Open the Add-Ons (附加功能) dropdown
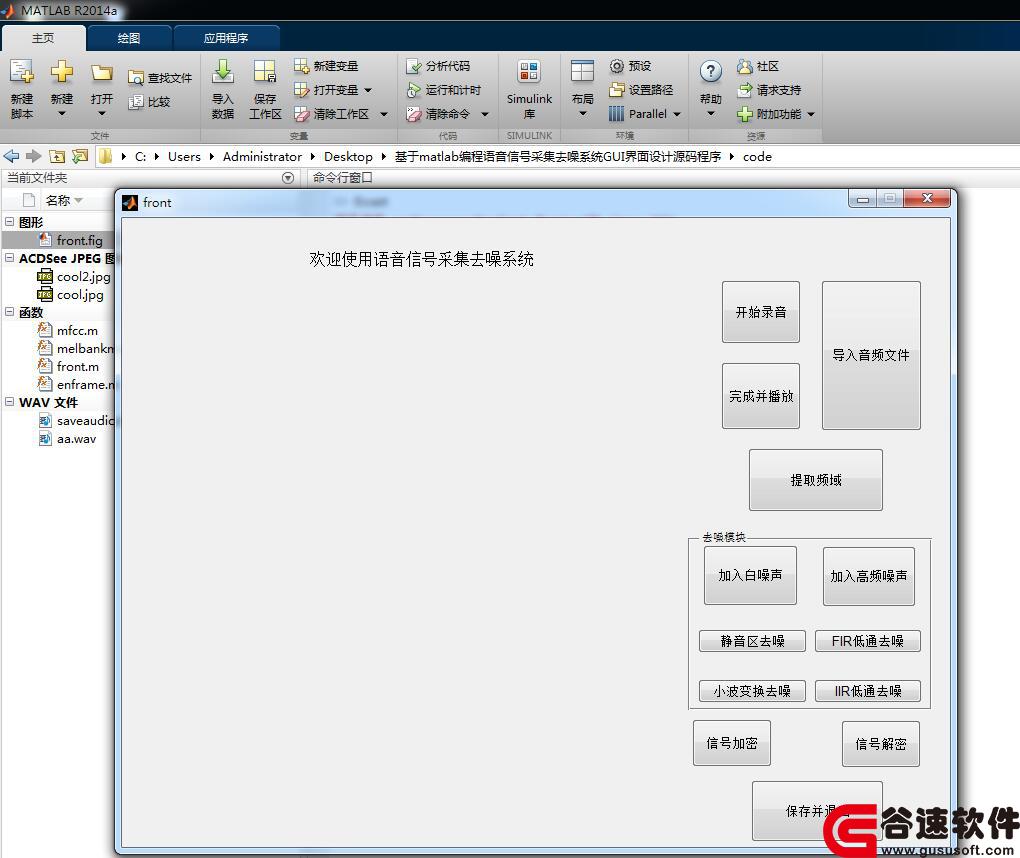 coord(811,114)
